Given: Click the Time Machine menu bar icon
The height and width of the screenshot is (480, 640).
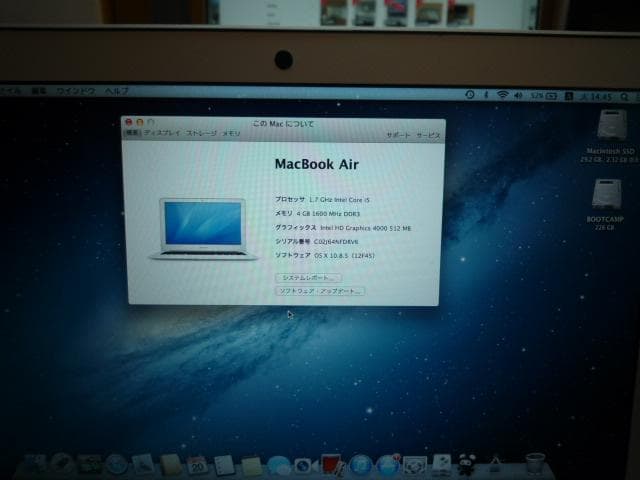Looking at the screenshot, I should point(469,95).
